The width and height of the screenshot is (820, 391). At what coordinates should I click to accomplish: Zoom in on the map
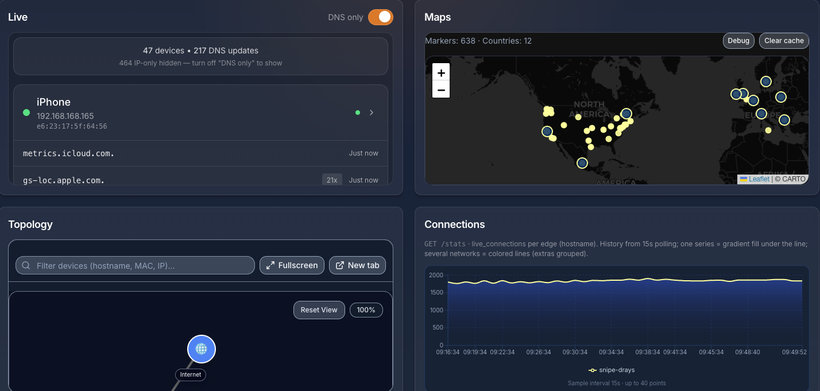(x=441, y=73)
